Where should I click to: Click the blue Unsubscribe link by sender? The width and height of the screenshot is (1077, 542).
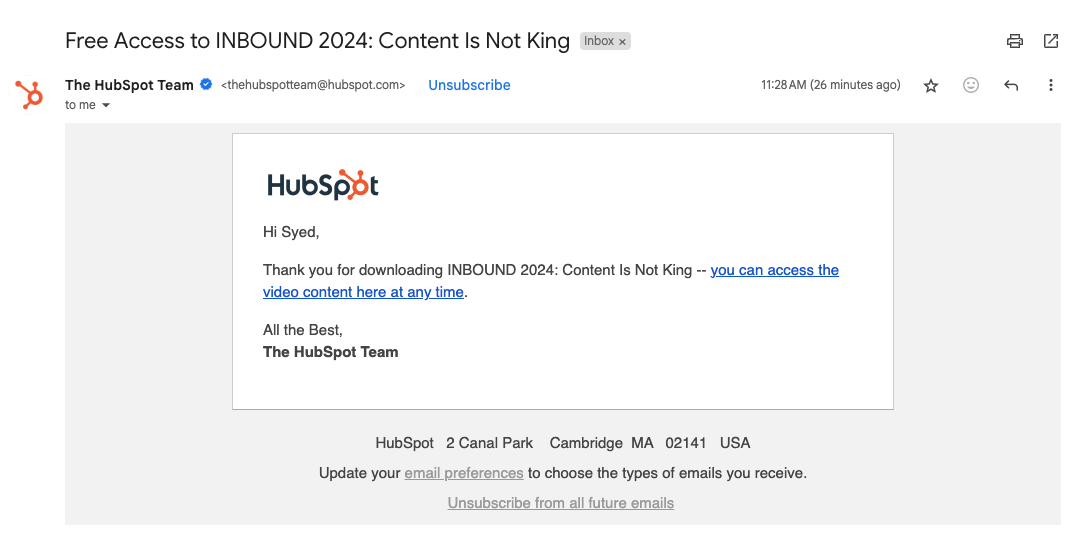469,85
